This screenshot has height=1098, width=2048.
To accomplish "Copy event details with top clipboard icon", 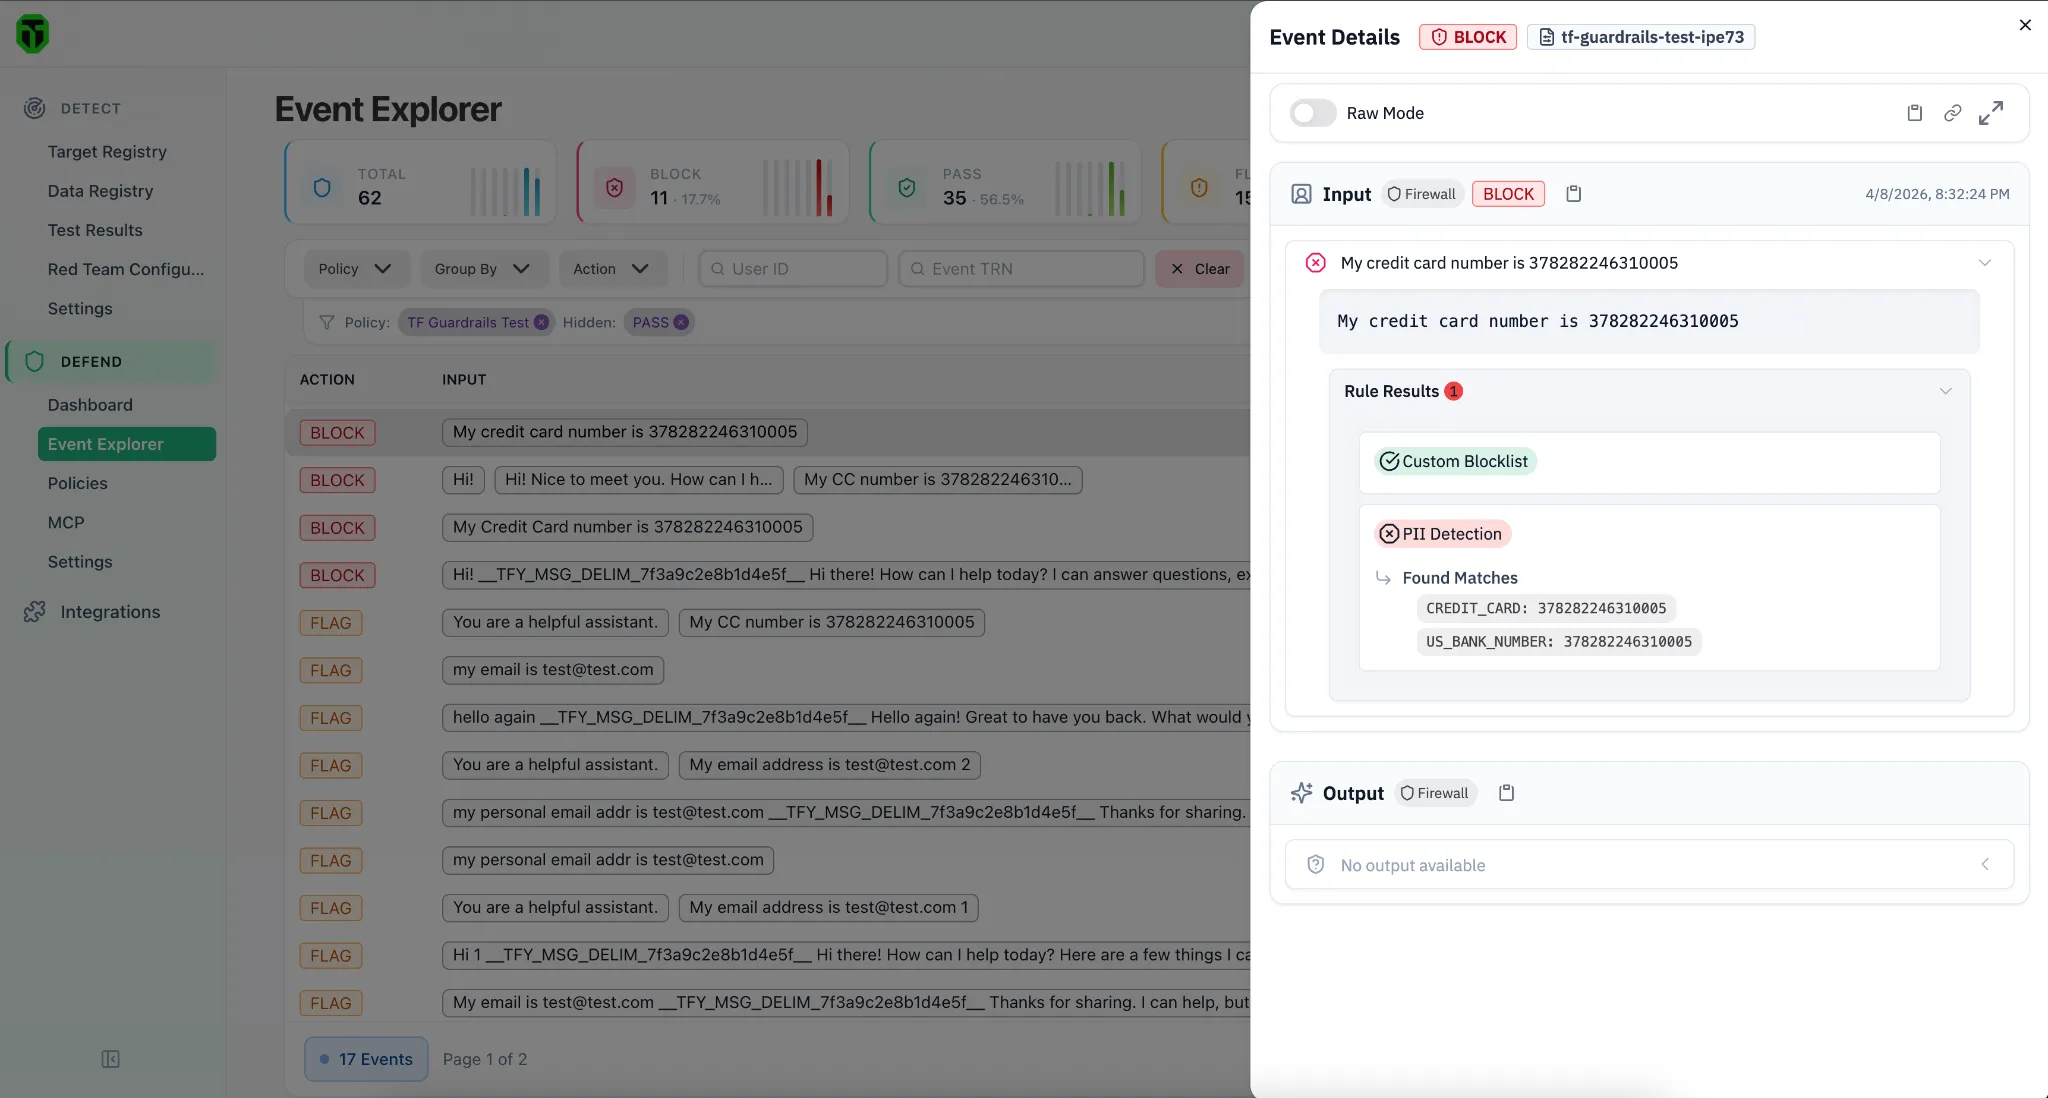I will 1914,113.
